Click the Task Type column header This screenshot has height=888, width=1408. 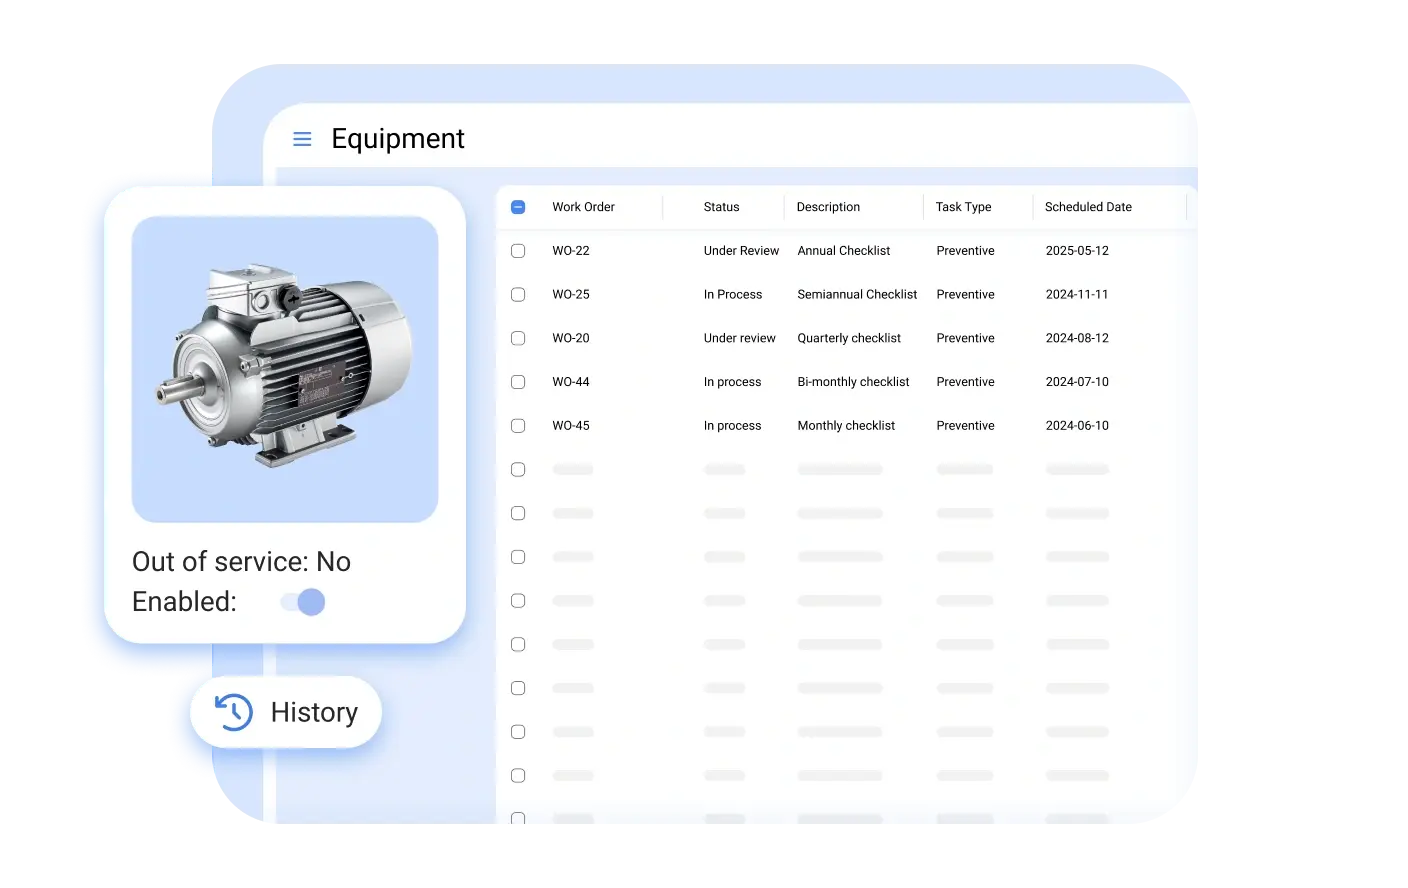tap(963, 207)
